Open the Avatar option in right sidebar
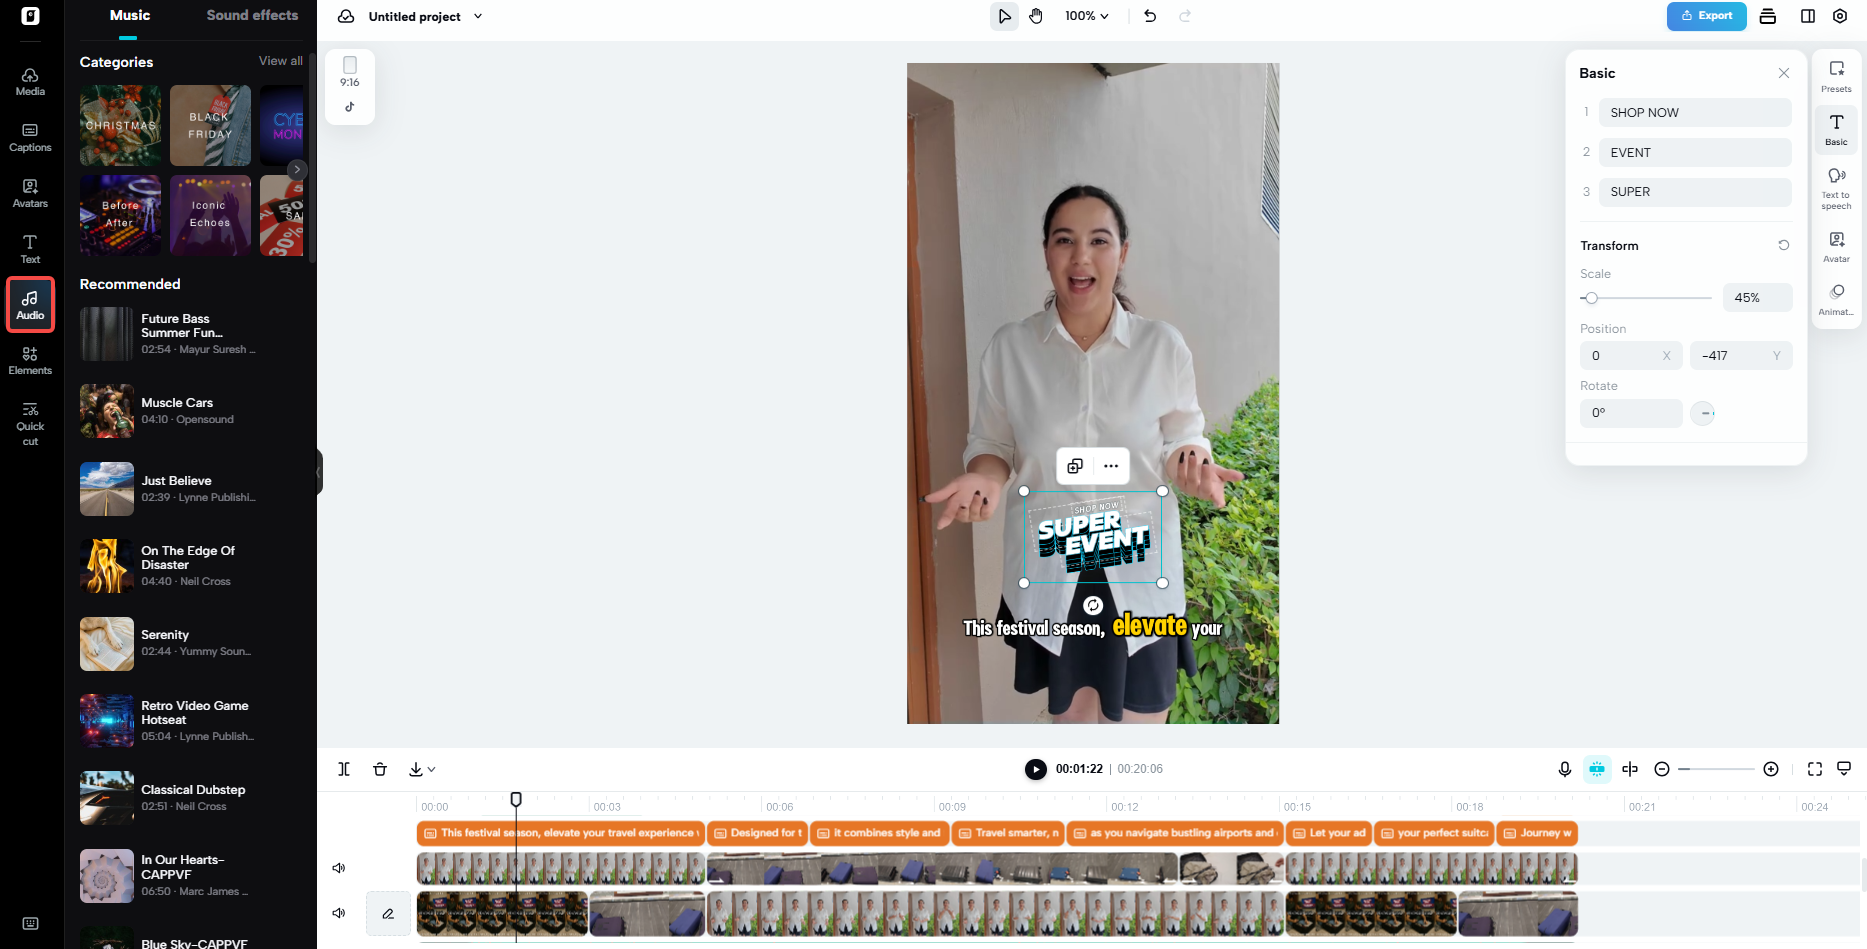The width and height of the screenshot is (1867, 949). click(x=1836, y=246)
